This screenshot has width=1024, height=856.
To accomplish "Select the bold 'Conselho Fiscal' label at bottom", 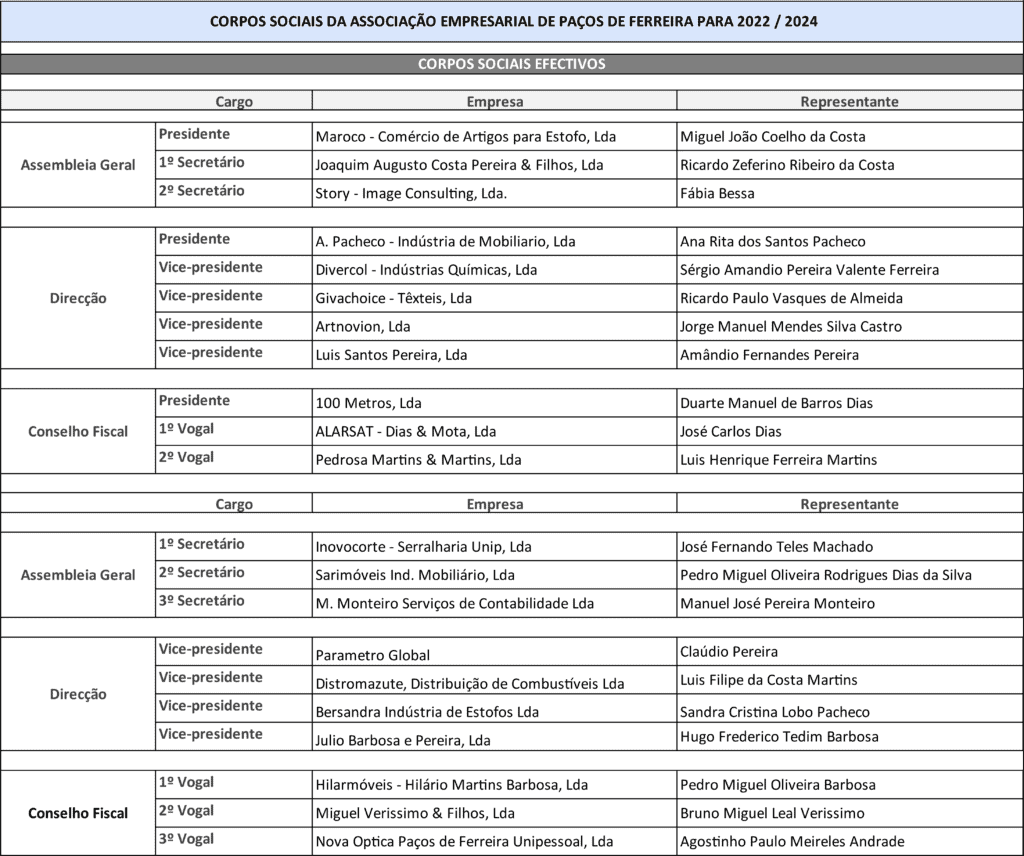I will click(78, 813).
